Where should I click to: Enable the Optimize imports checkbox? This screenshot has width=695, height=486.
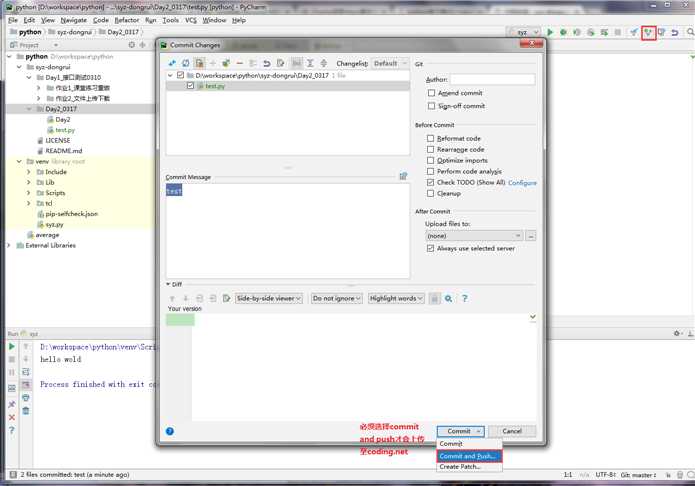430,160
